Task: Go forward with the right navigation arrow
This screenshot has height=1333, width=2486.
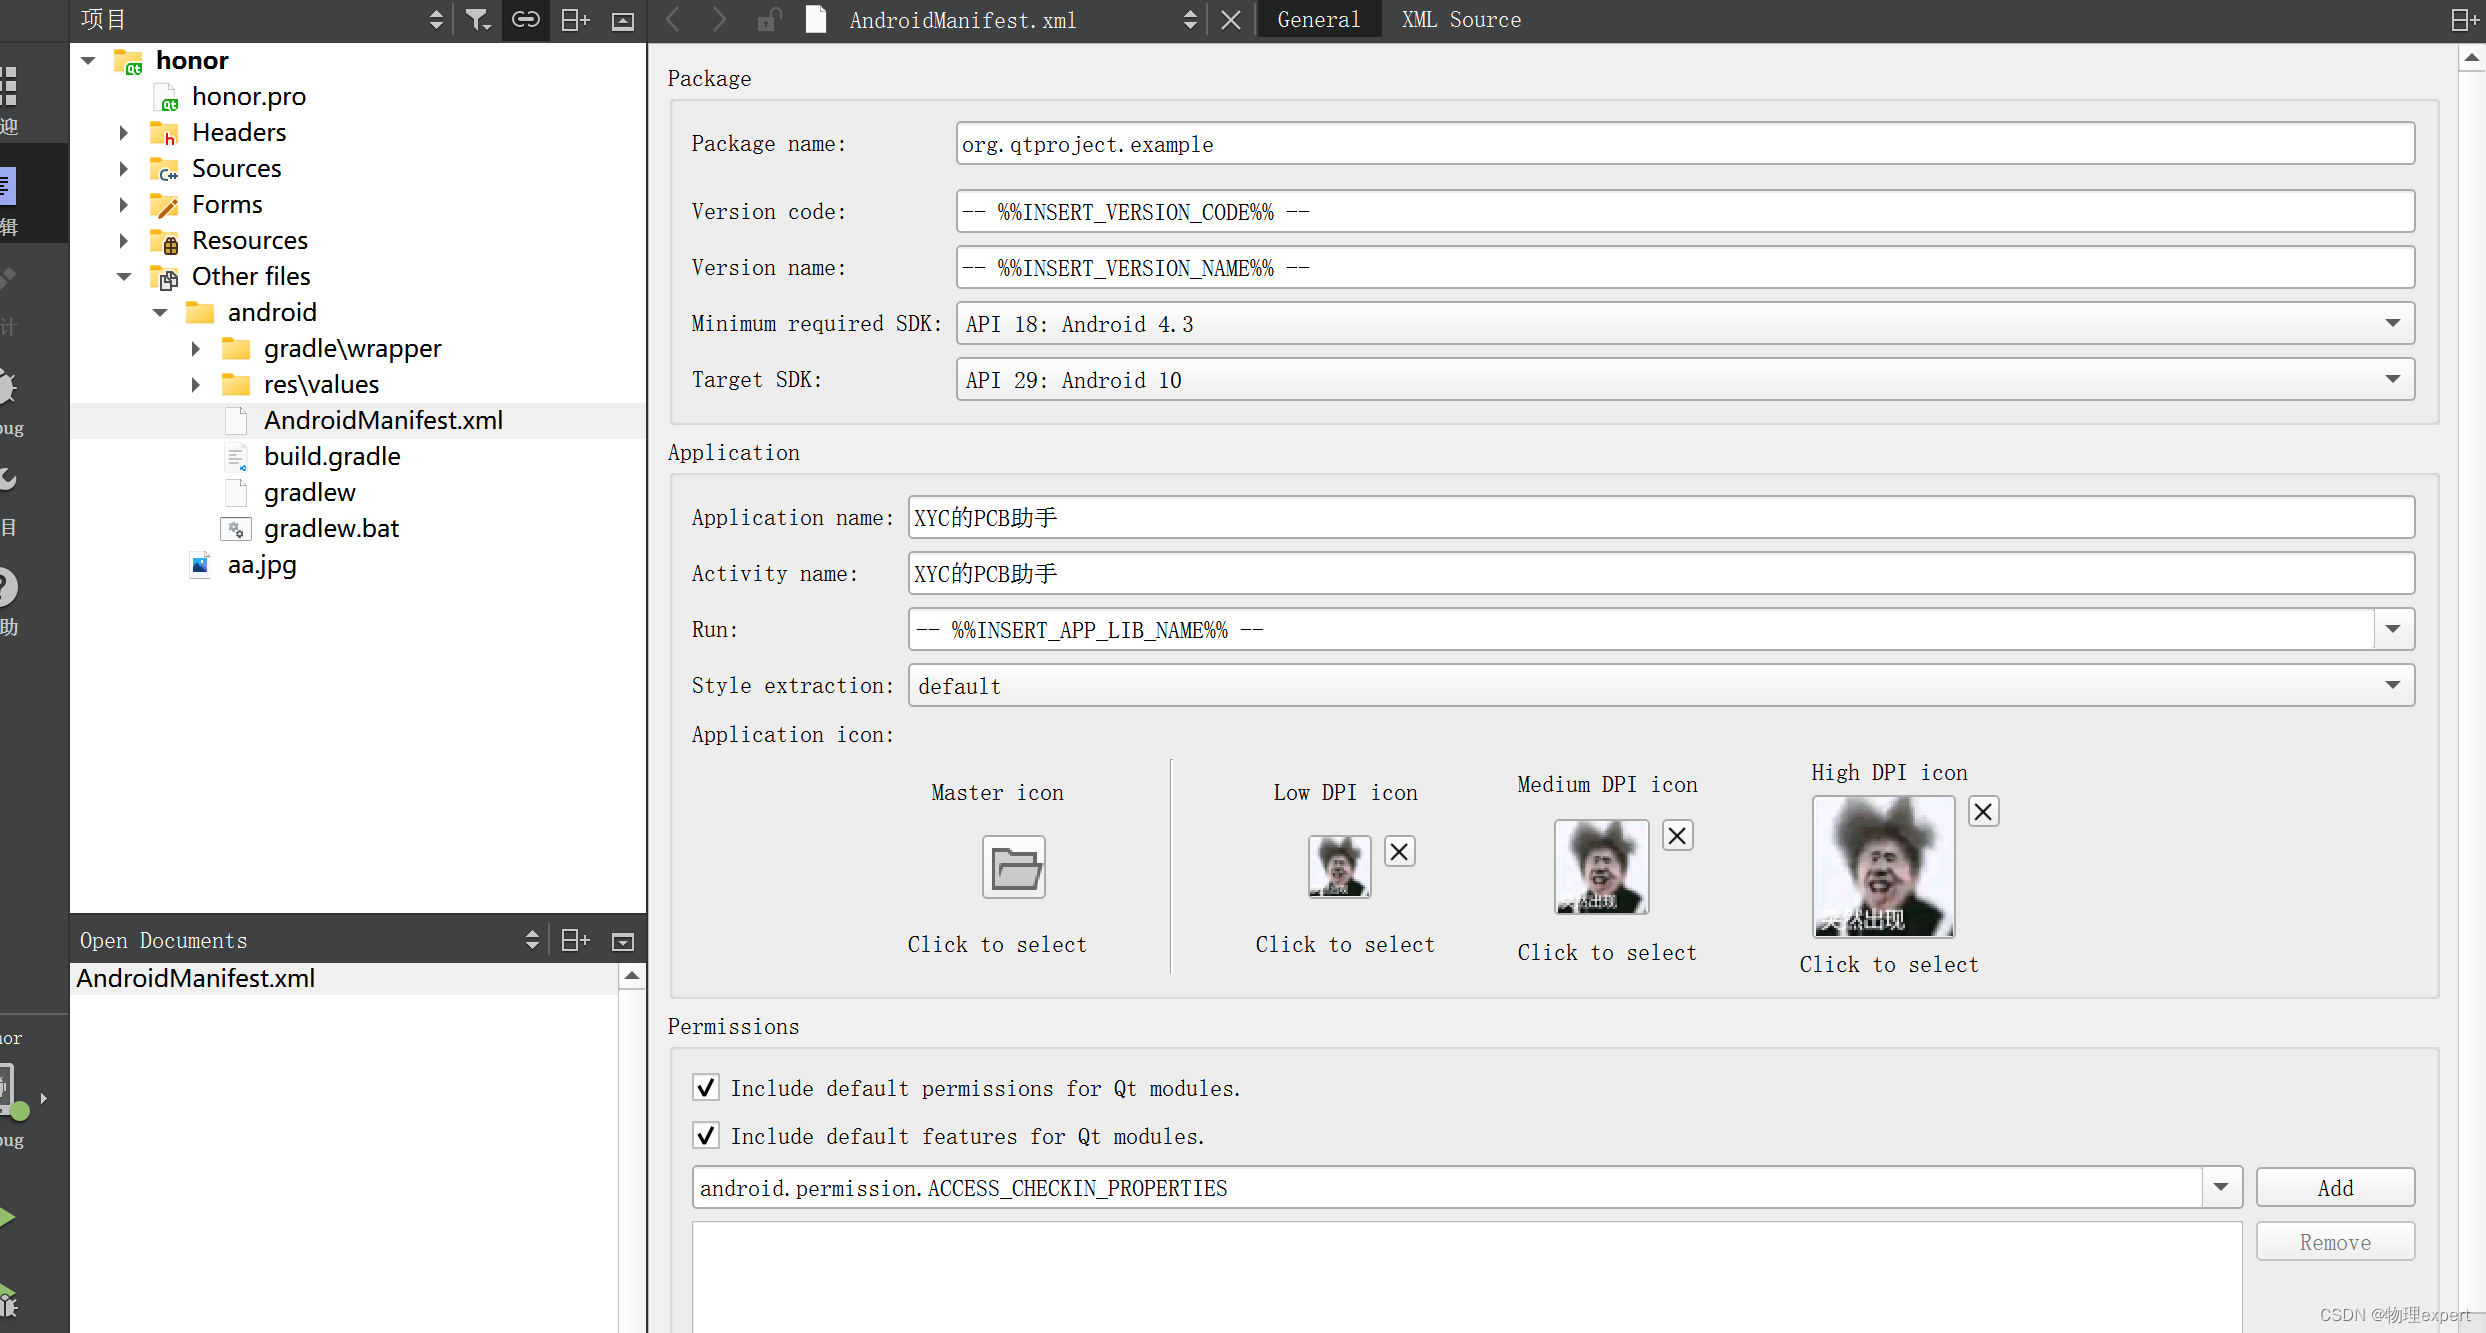Action: click(x=719, y=20)
